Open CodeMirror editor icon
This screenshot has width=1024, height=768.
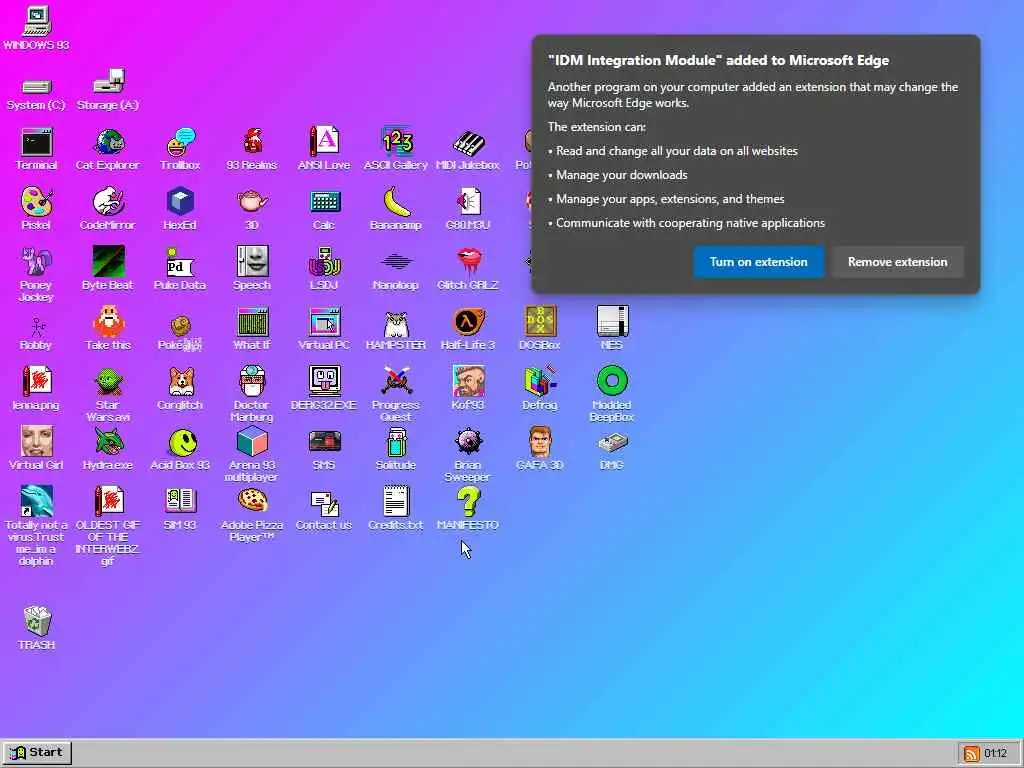[108, 202]
